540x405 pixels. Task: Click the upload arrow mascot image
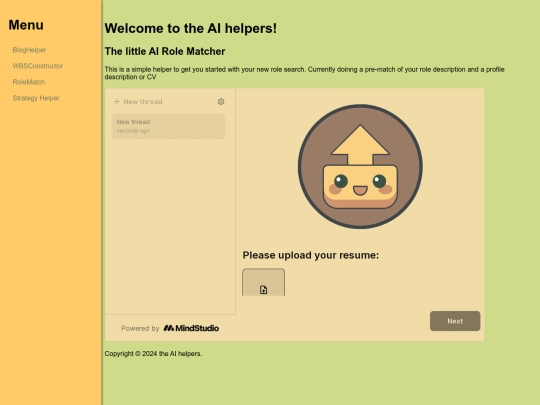pos(360,166)
